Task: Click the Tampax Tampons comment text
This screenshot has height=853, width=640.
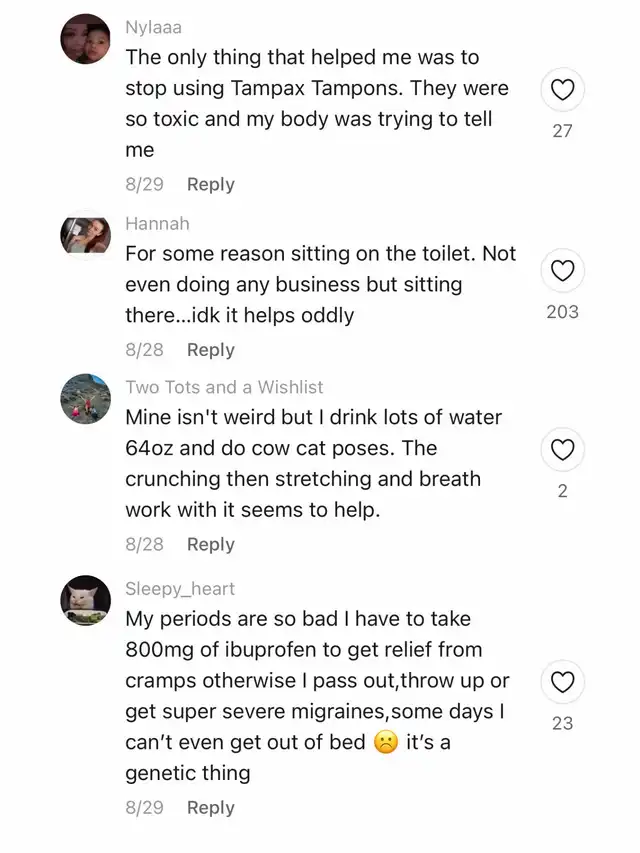Action: point(316,103)
